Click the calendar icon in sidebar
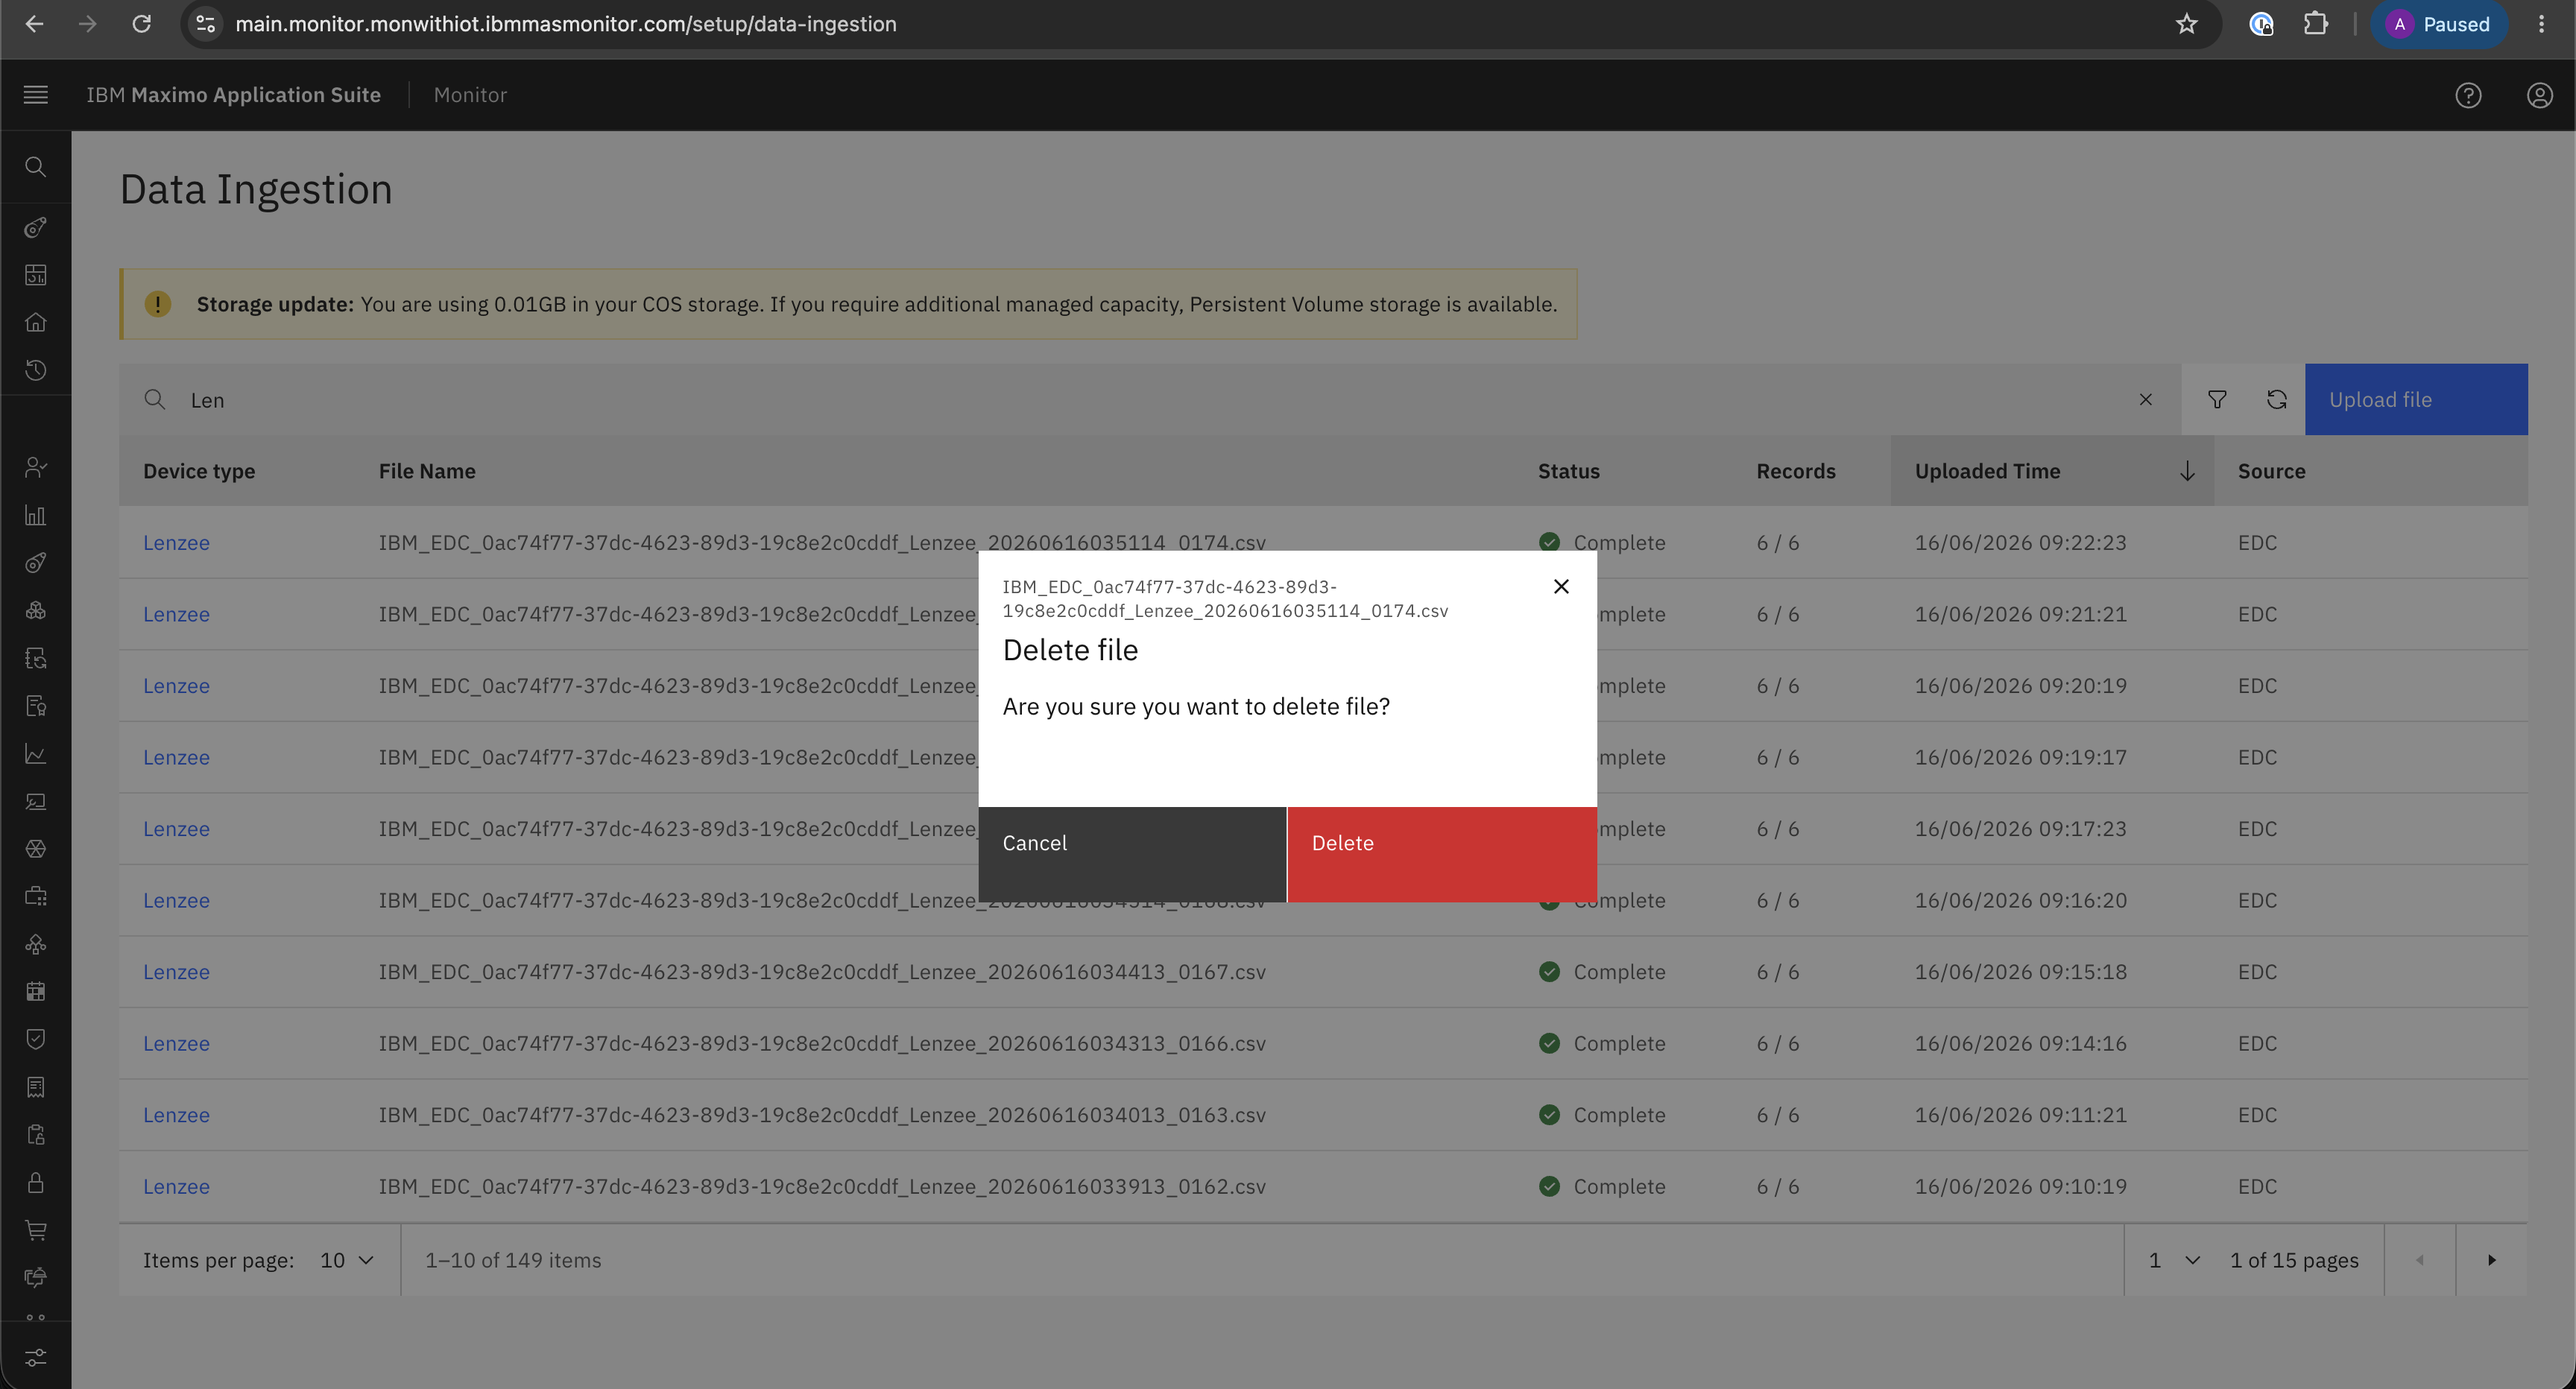The image size is (2576, 1389). tap(36, 992)
